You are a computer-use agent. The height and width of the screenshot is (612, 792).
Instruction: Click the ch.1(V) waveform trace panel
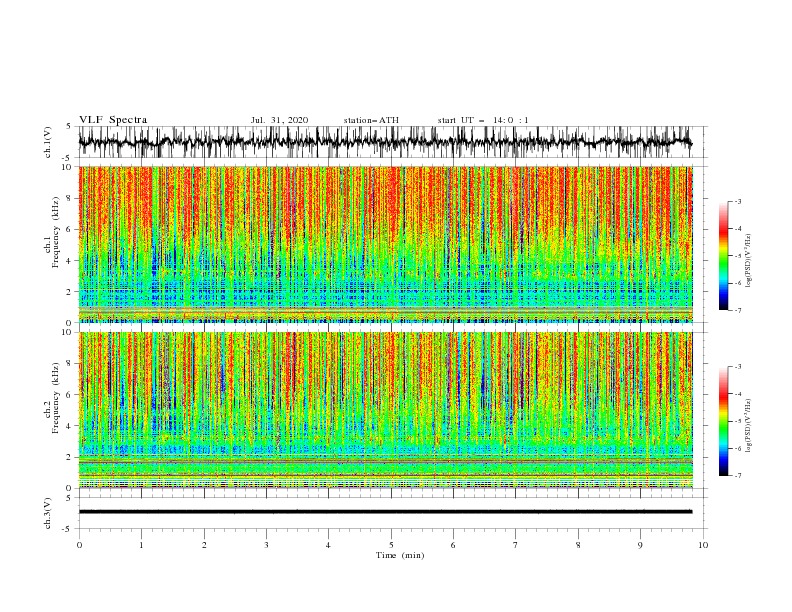tap(392, 142)
